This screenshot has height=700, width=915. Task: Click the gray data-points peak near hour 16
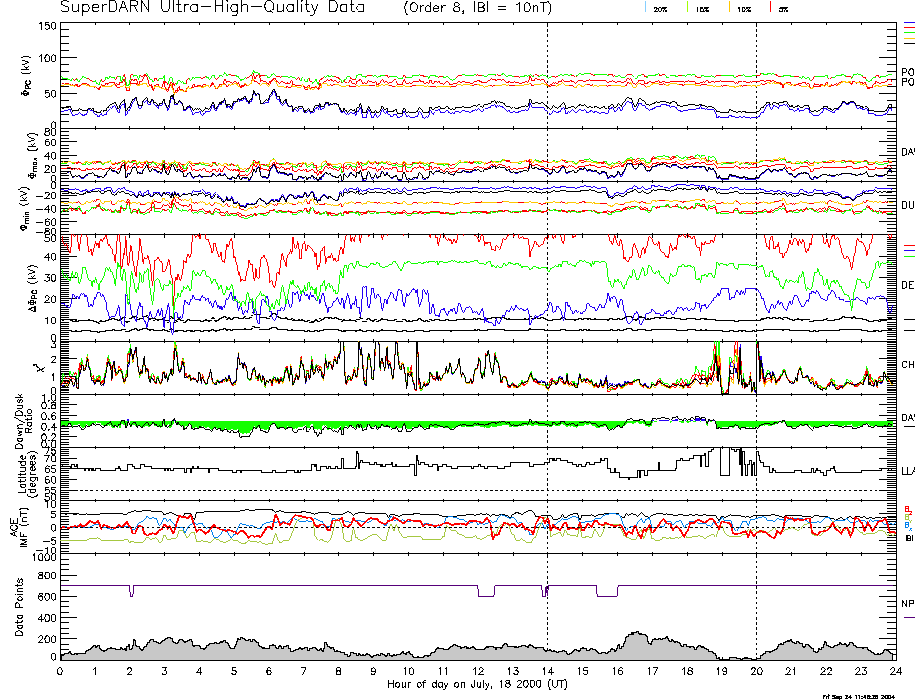click(x=633, y=635)
